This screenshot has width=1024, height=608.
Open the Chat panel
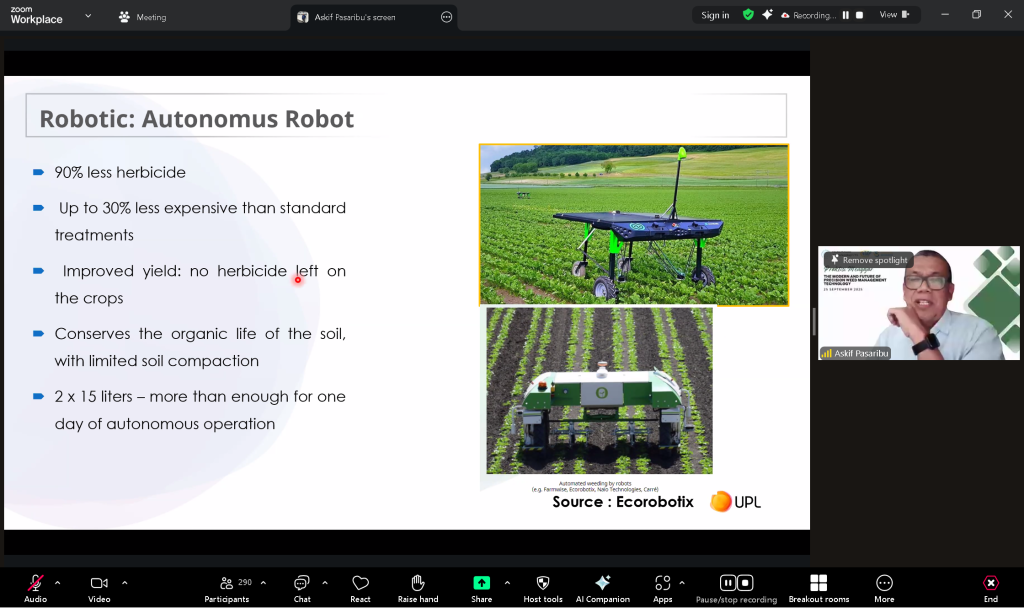[301, 583]
